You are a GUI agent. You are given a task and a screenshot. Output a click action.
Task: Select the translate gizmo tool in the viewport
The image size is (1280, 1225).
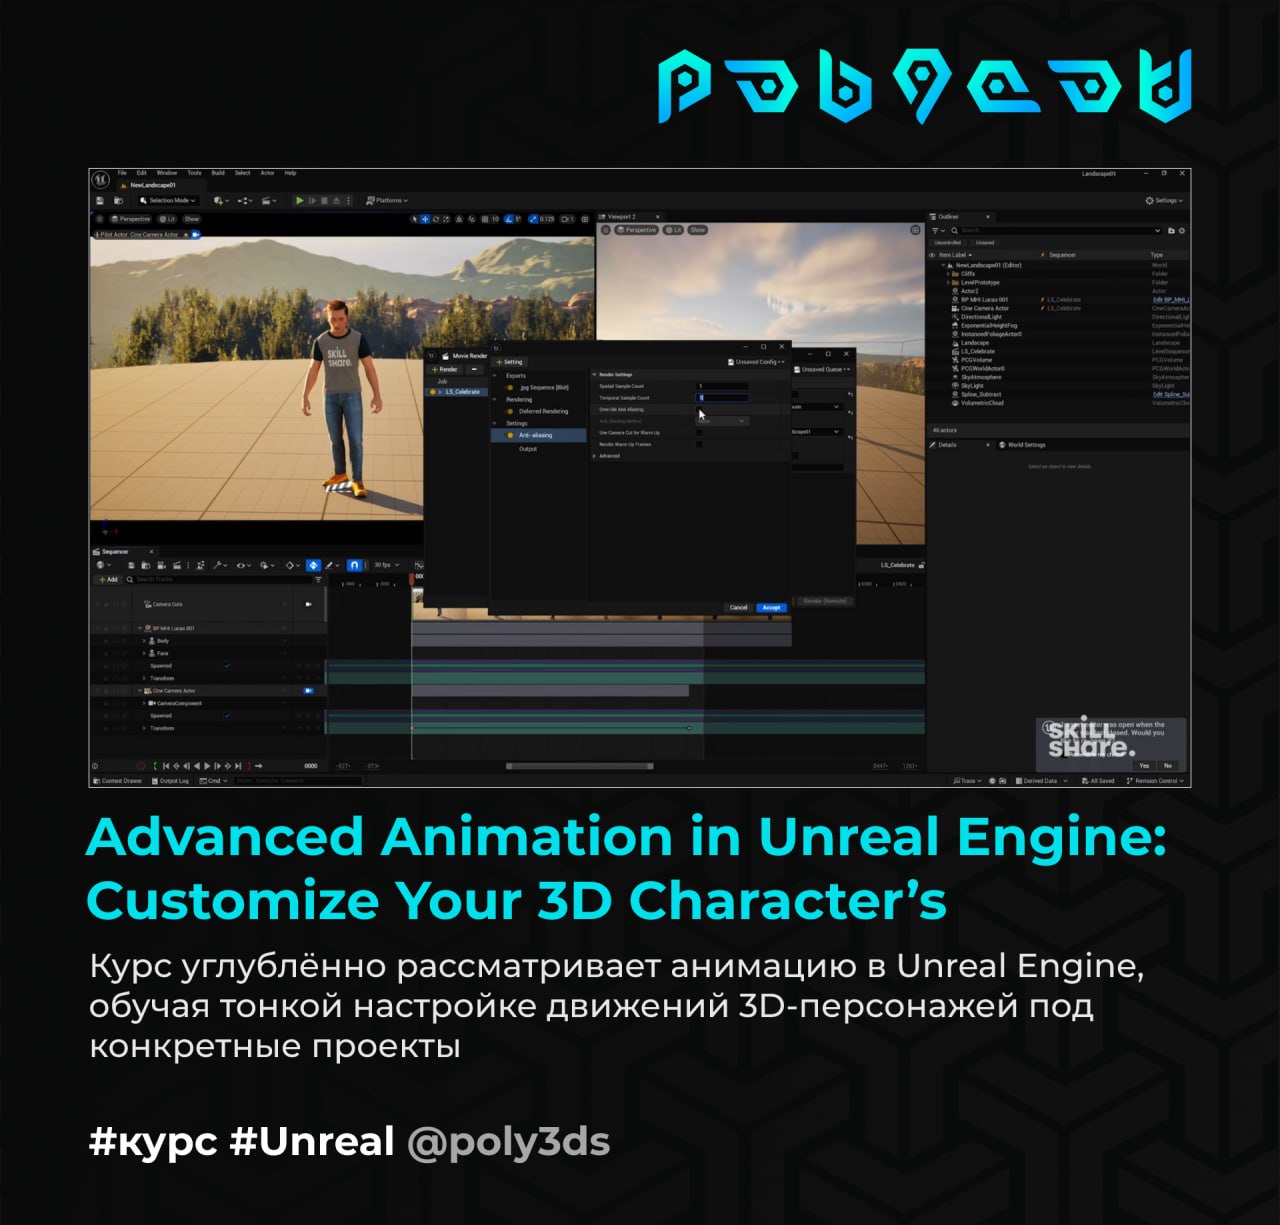click(x=425, y=219)
